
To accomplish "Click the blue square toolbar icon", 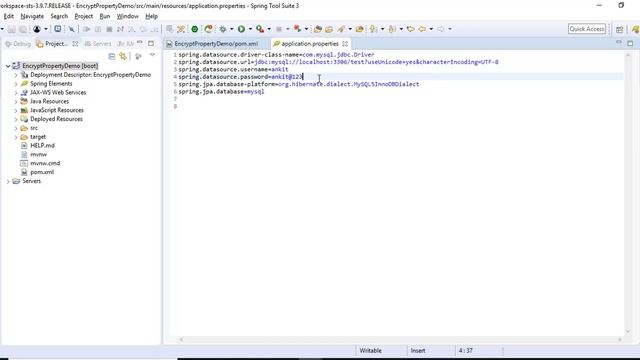I will pyautogui.click(x=58, y=29).
